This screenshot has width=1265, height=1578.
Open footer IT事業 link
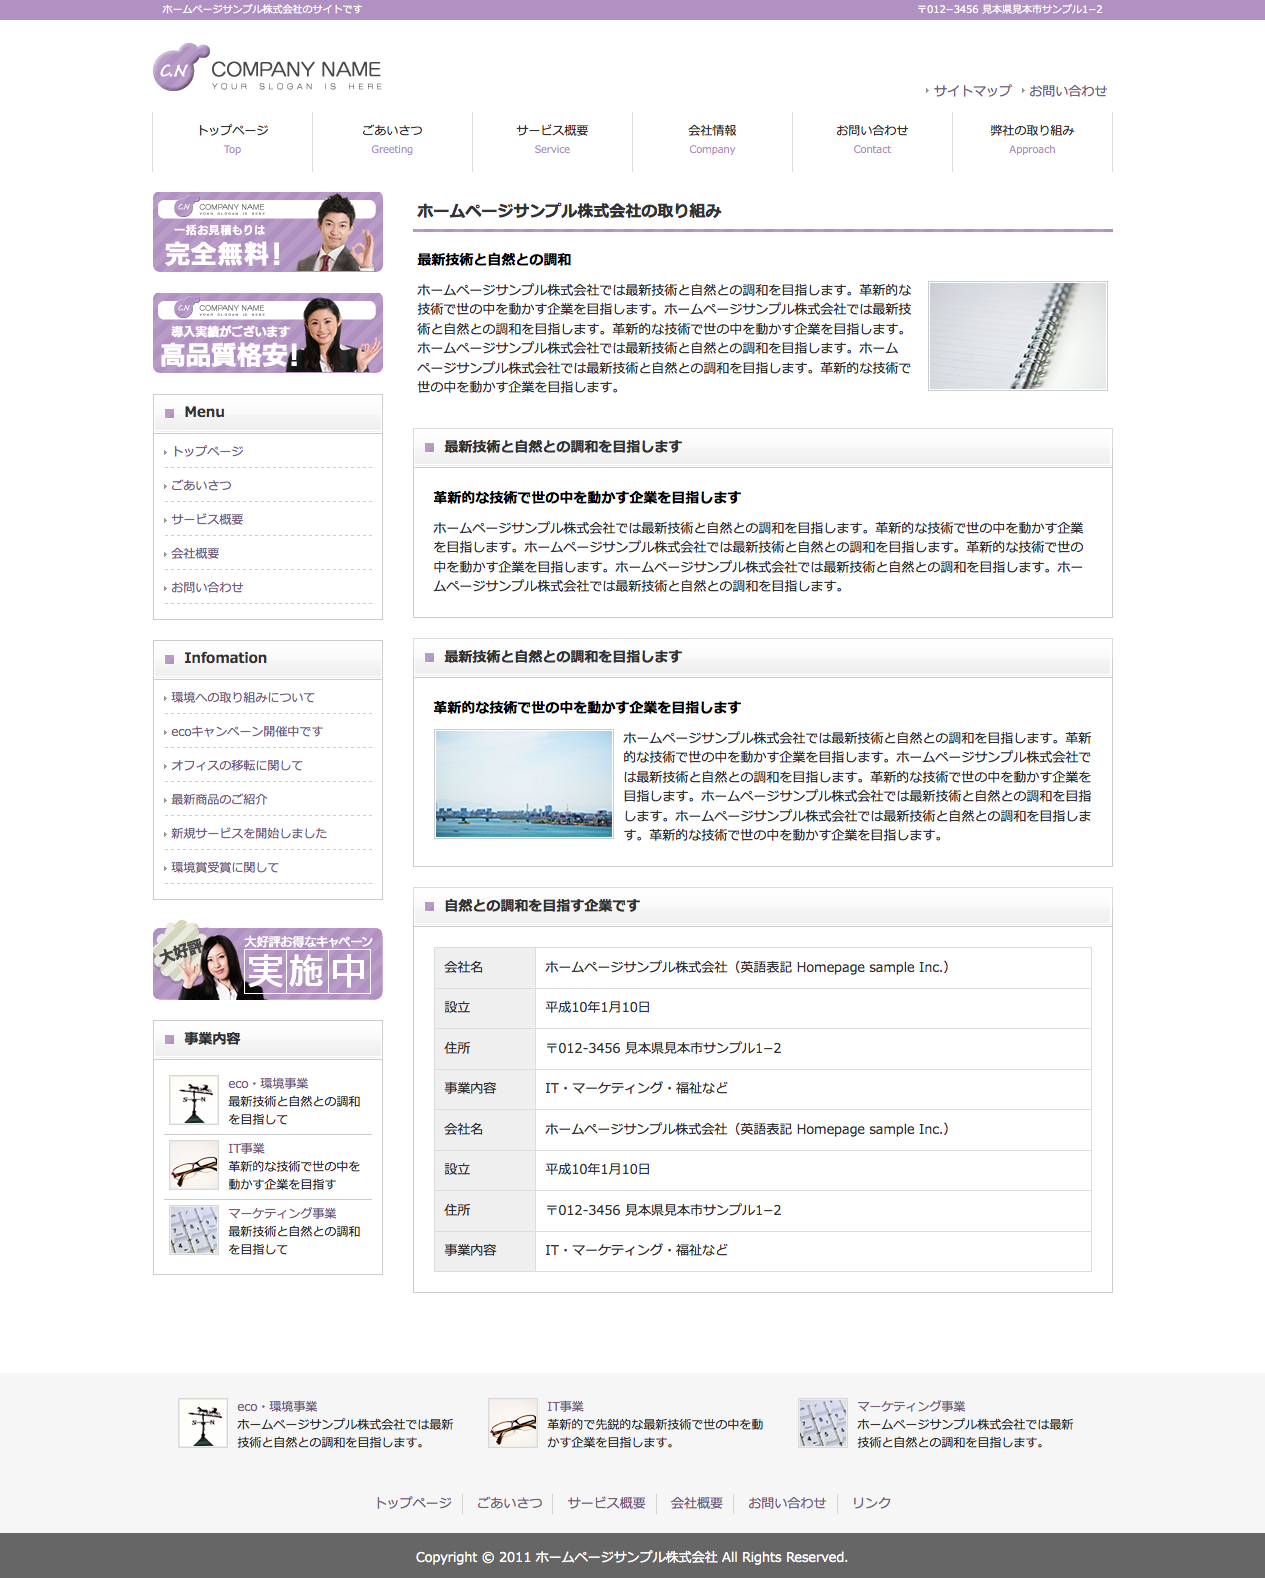coord(565,1406)
